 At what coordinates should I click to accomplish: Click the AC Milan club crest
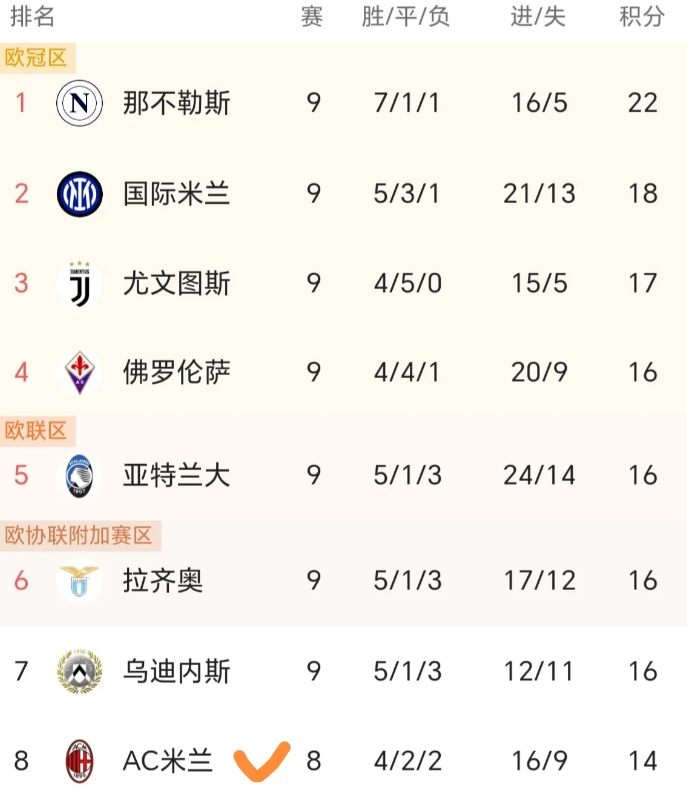coord(80,761)
